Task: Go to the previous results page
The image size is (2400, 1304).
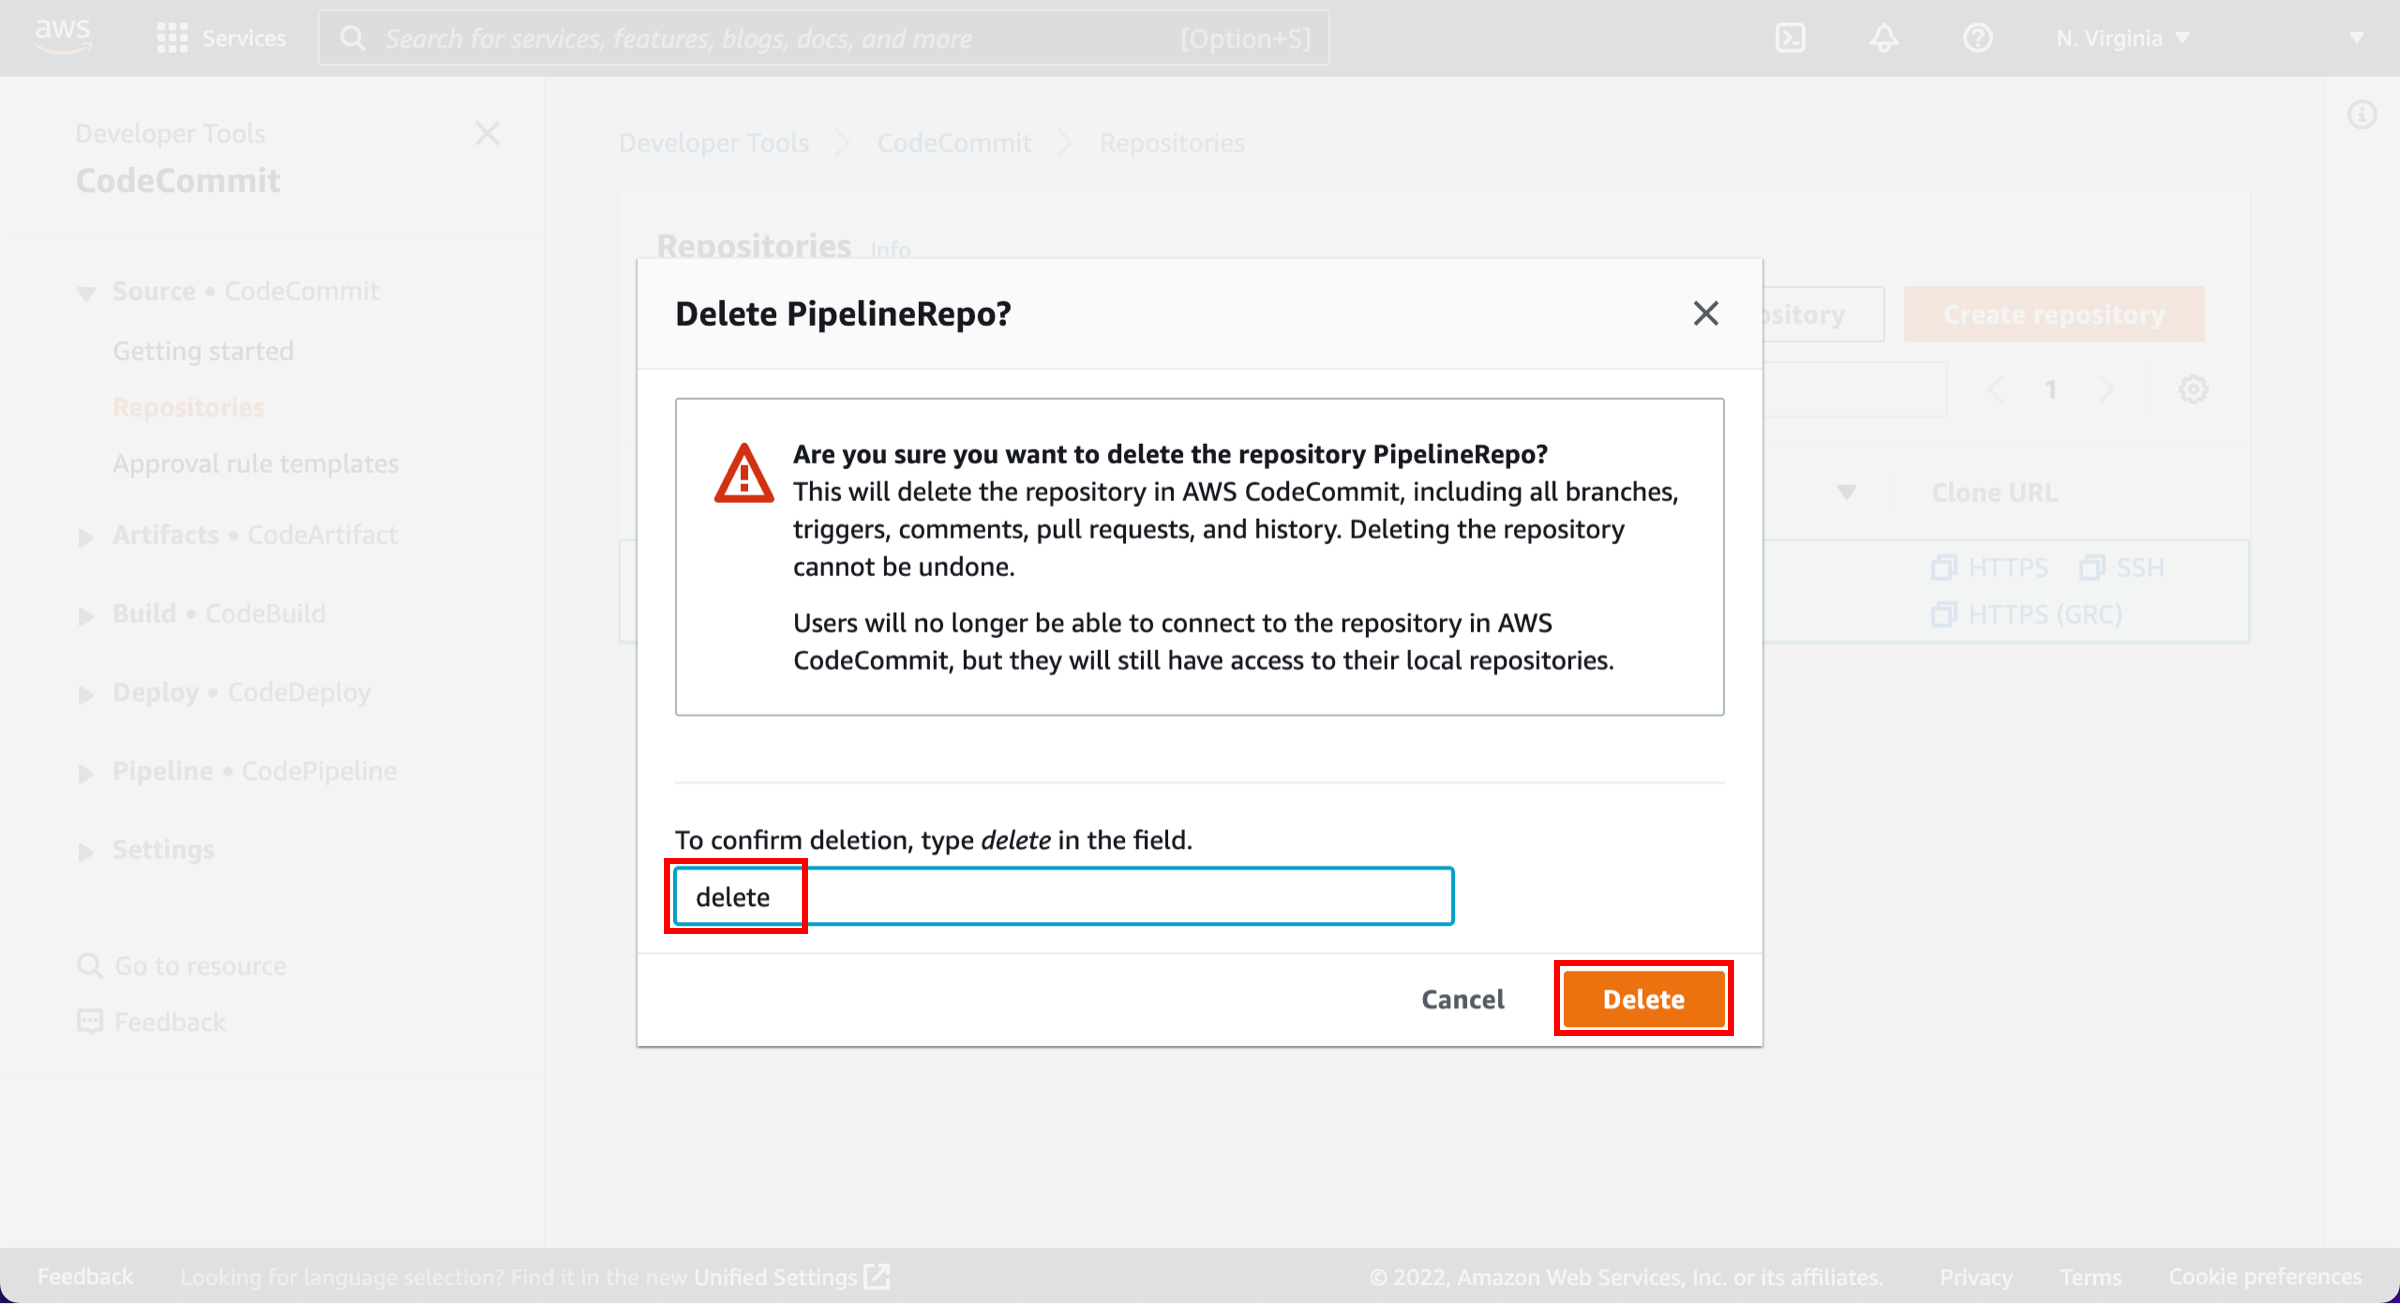Action: [x=1996, y=389]
